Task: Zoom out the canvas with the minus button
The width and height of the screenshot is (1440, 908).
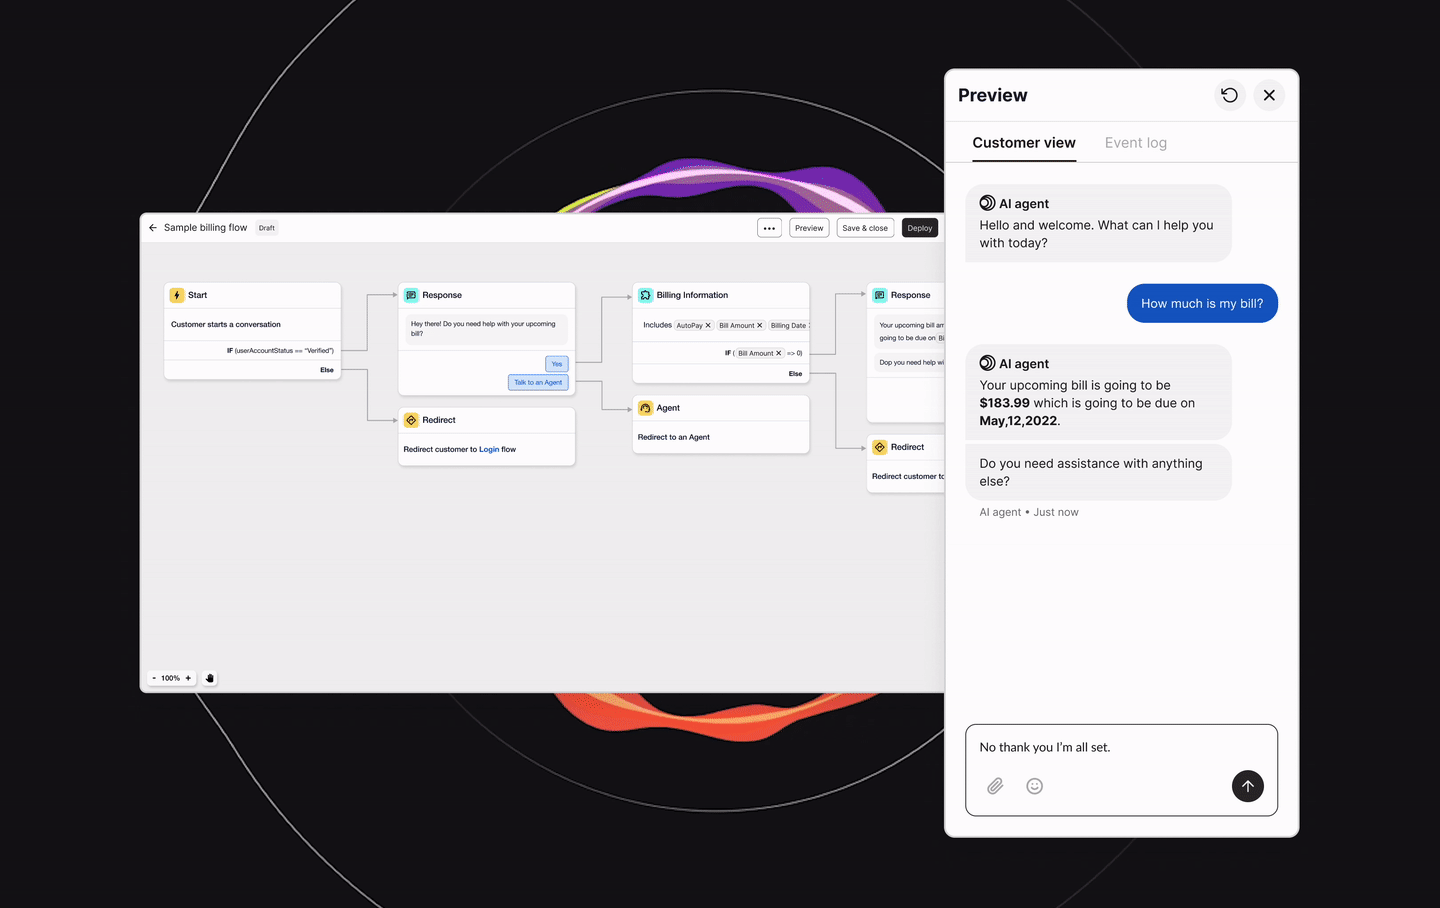Action: [x=154, y=678]
